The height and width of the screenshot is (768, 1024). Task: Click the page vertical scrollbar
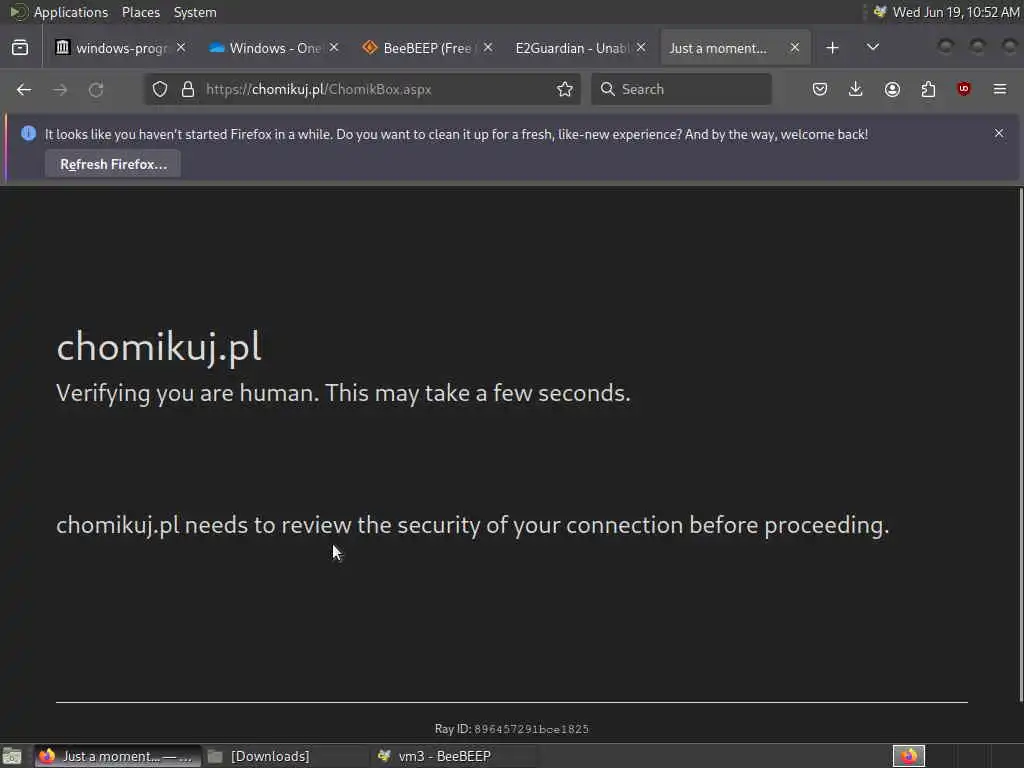[x=1020, y=444]
